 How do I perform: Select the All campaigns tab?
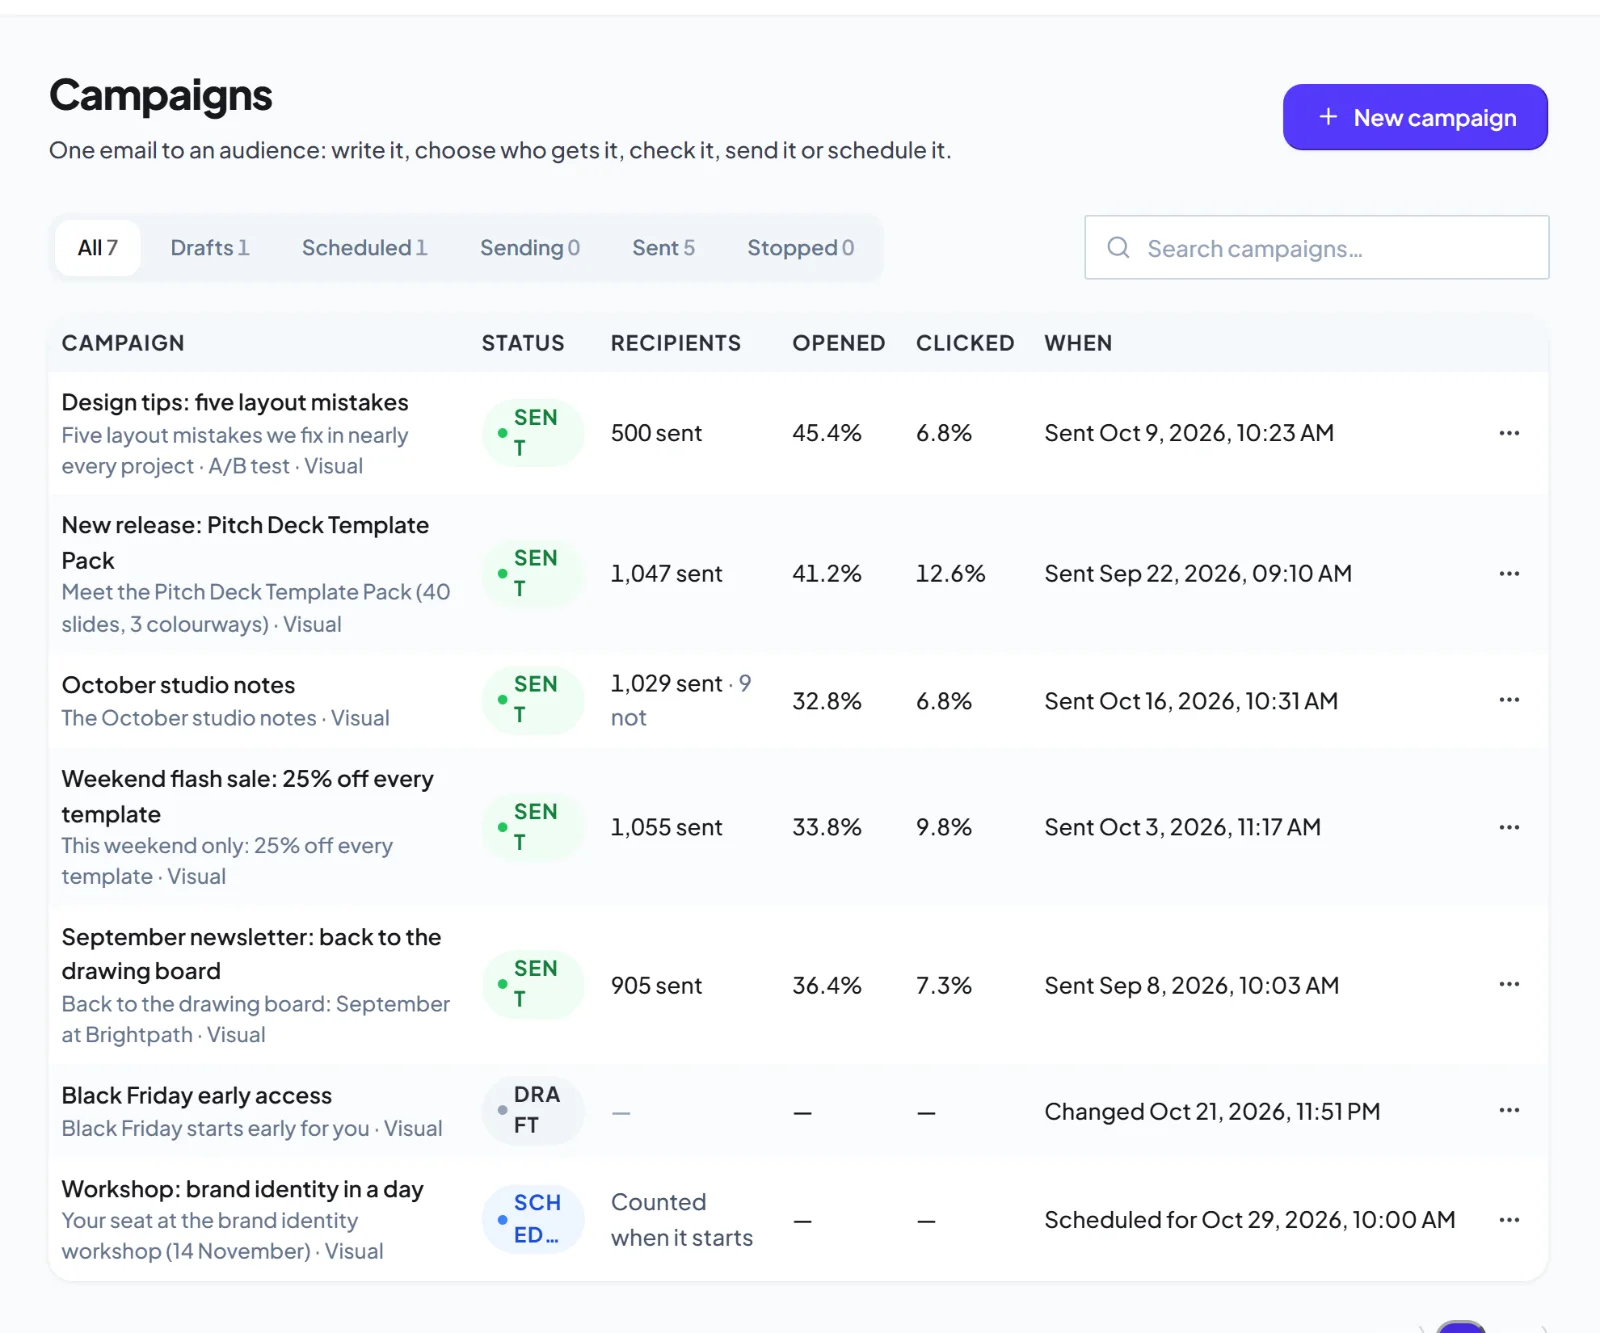97,247
